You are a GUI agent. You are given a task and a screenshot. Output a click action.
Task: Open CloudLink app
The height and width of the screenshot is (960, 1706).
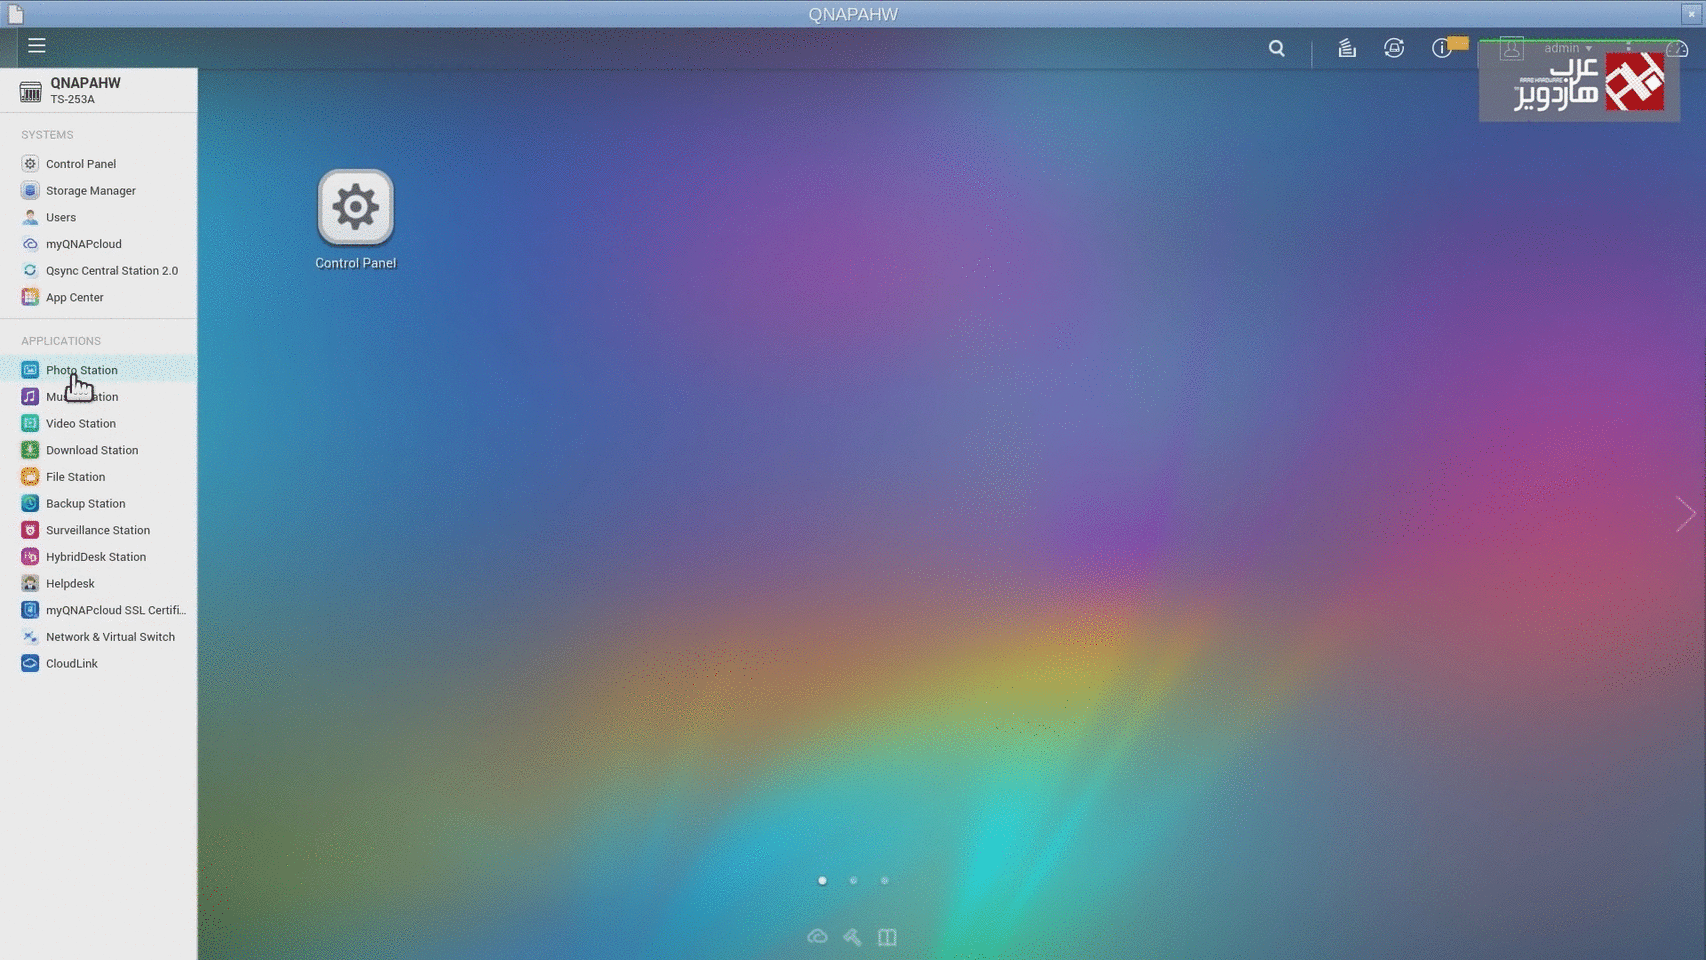[98, 664]
